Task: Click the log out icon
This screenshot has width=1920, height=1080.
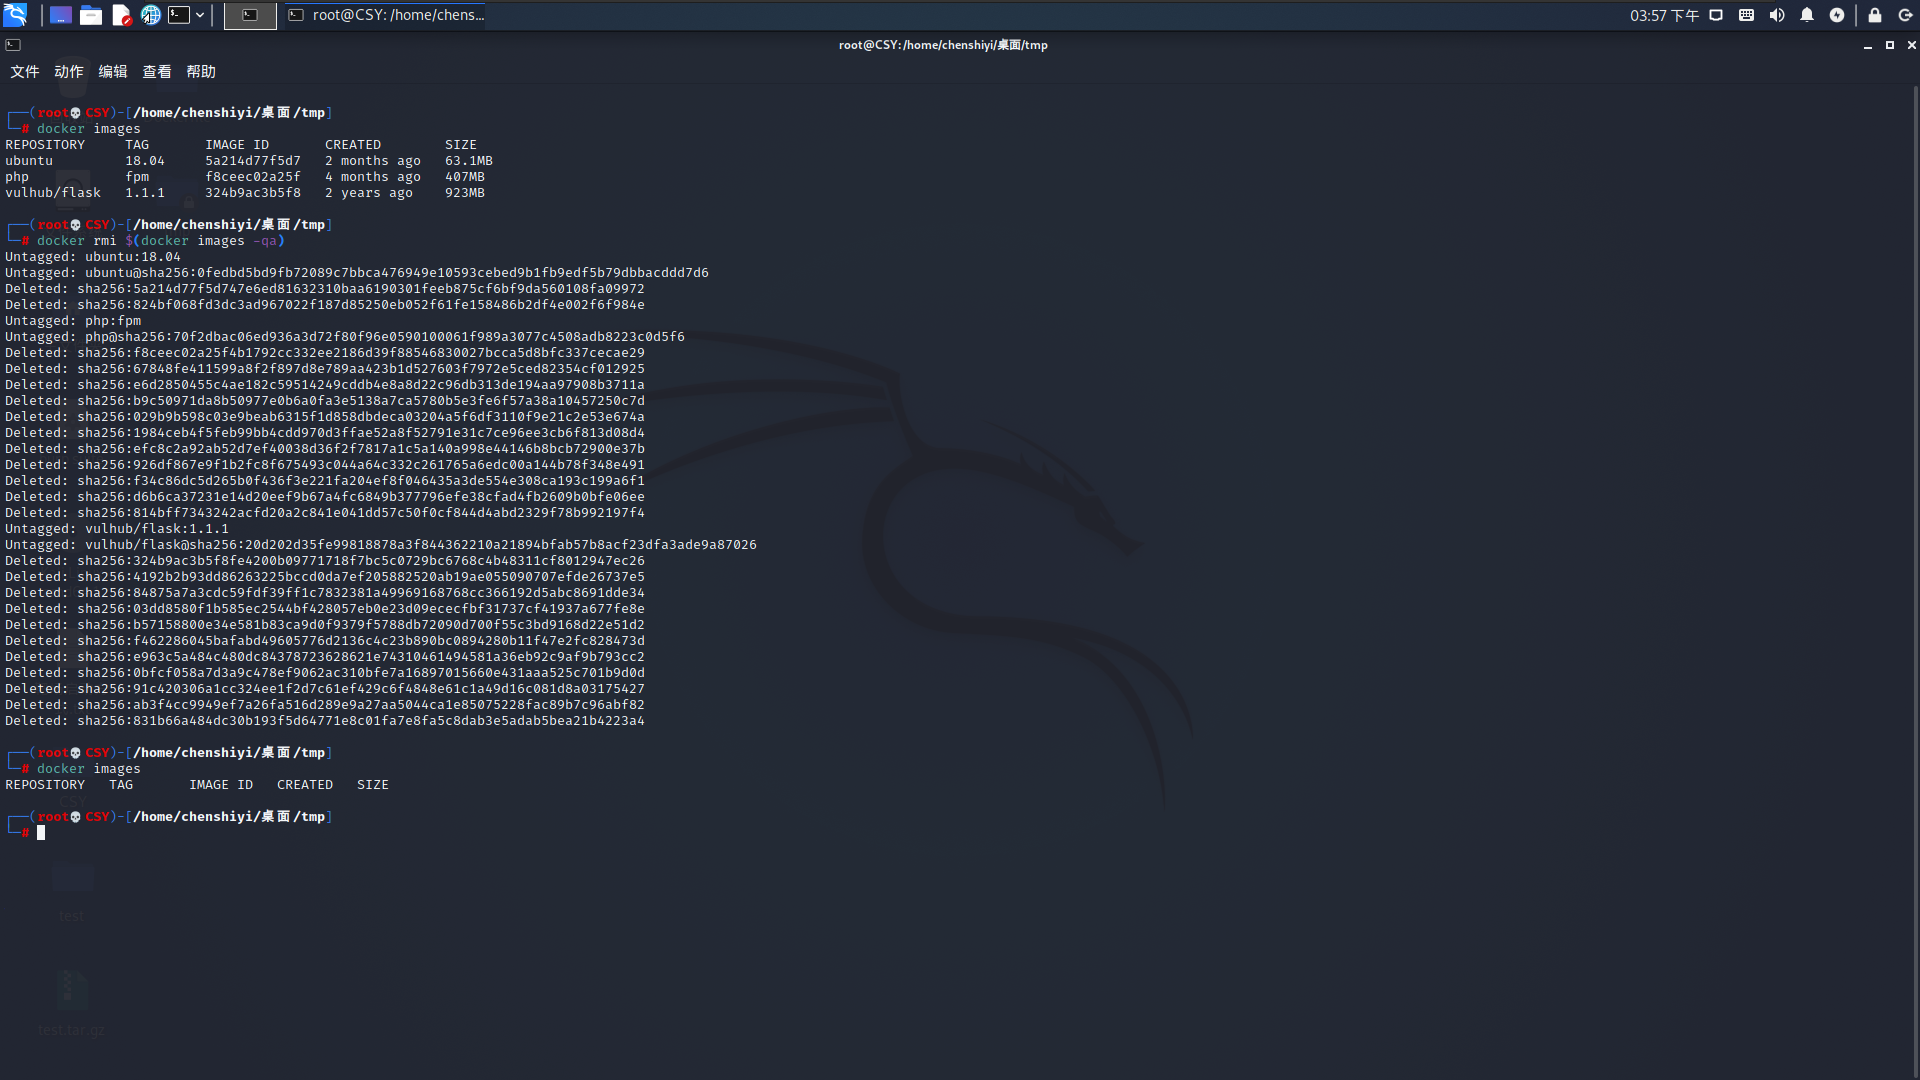Action: pos(1905,15)
